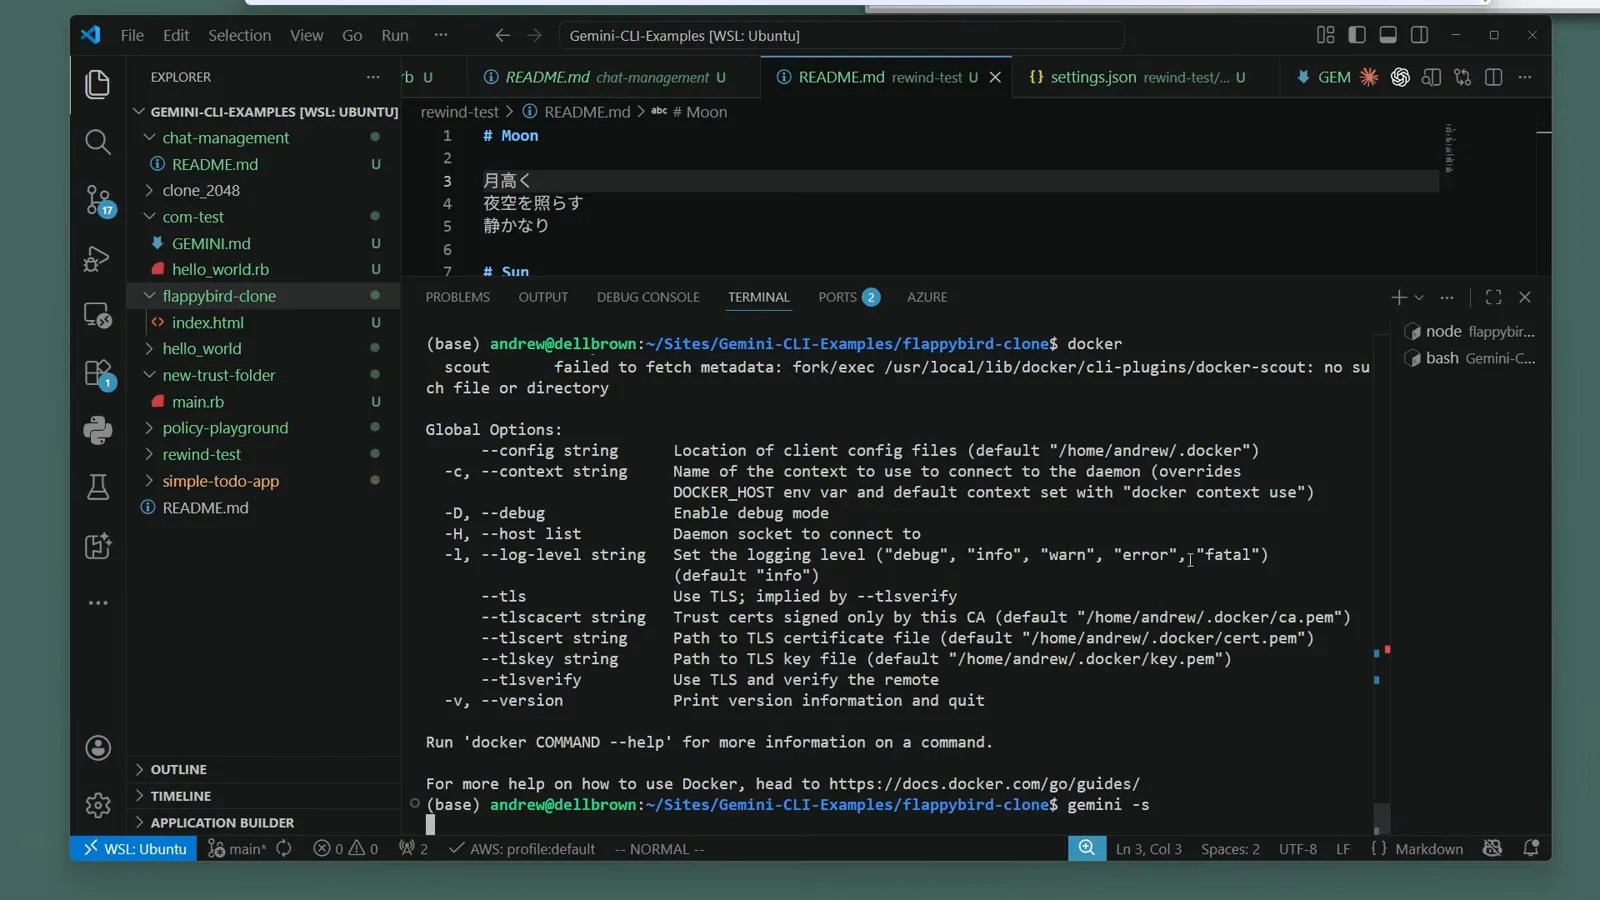The width and height of the screenshot is (1600, 900).
Task: Create a new terminal with plus
Action: (x=1398, y=297)
